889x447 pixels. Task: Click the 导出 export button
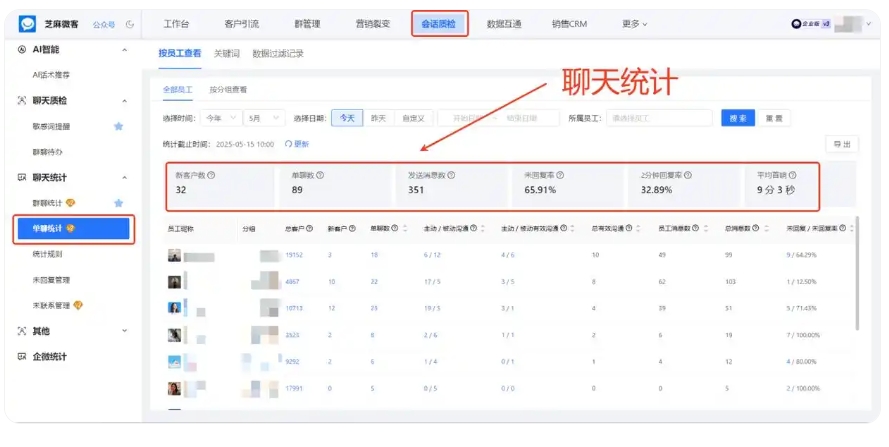pos(842,144)
